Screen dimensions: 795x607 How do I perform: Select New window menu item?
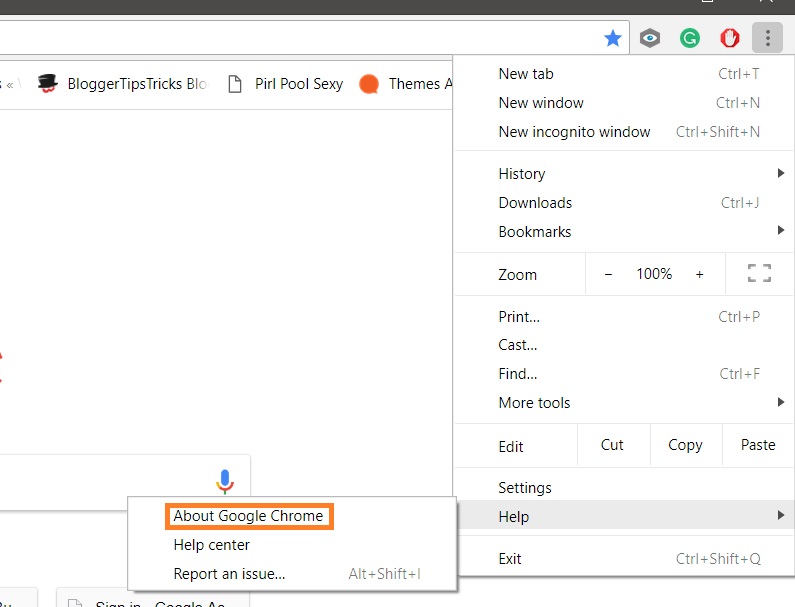[624, 103]
